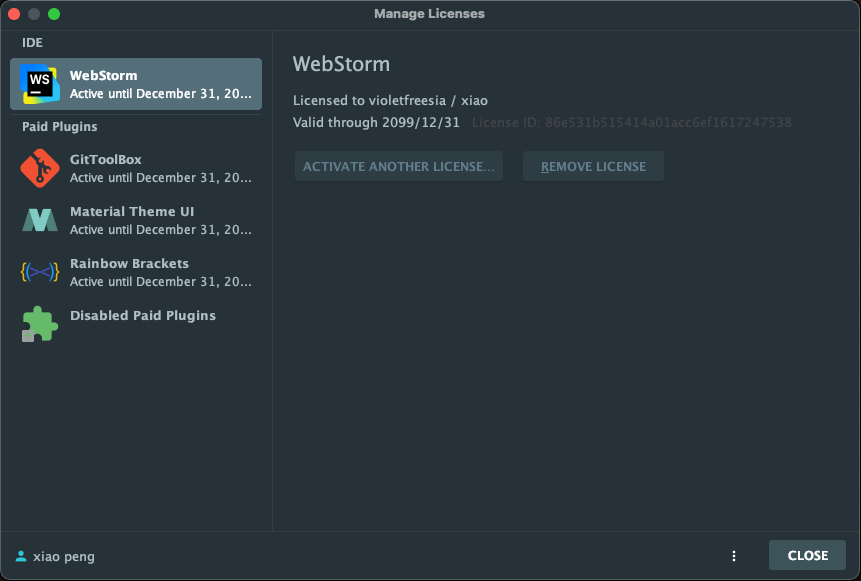Open Disabled Paid Plugins entry

[136, 324]
